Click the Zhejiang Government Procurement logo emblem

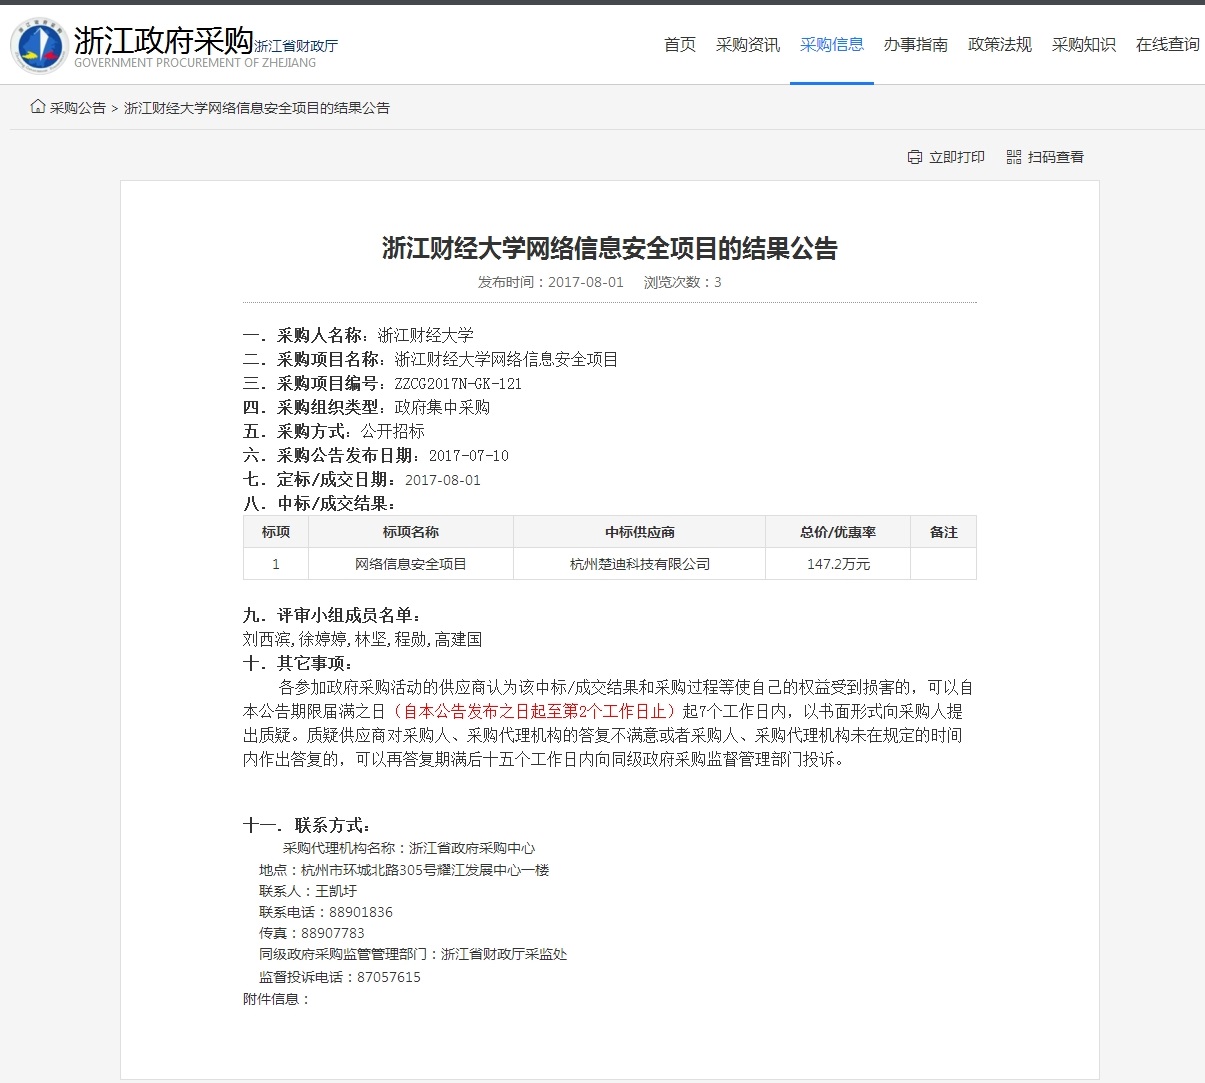tap(39, 45)
